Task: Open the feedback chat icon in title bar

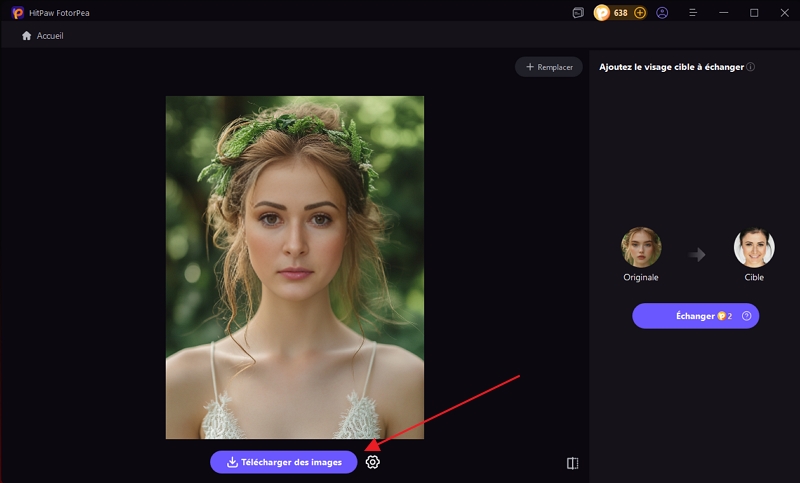Action: point(578,13)
